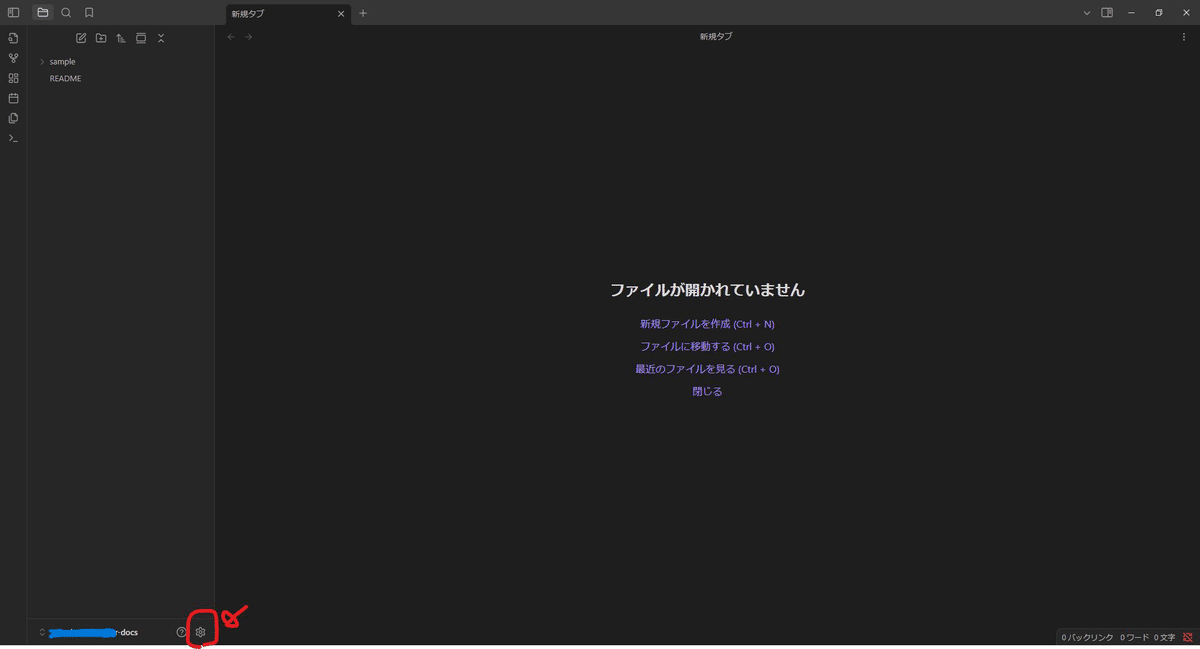Screen dimensions: 1200x649
Task: Collapse all folders with the collapse icon
Action: tap(160, 38)
